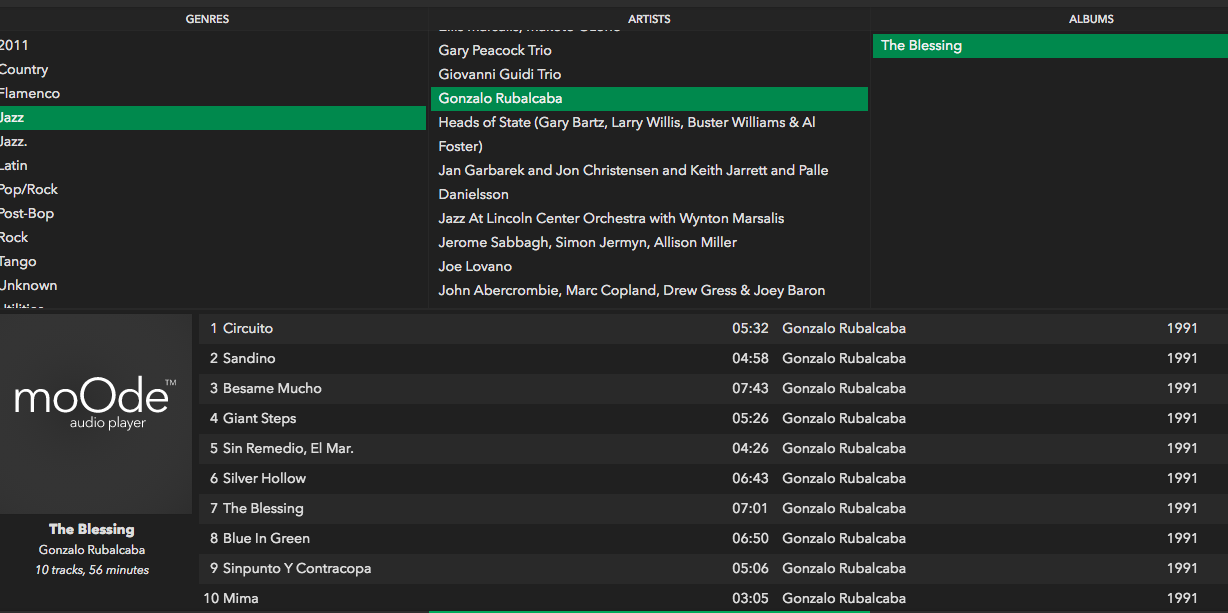Screen dimensions: 1228x613
Task: Click year 1991 in Giant Steps row
Action: [1182, 419]
